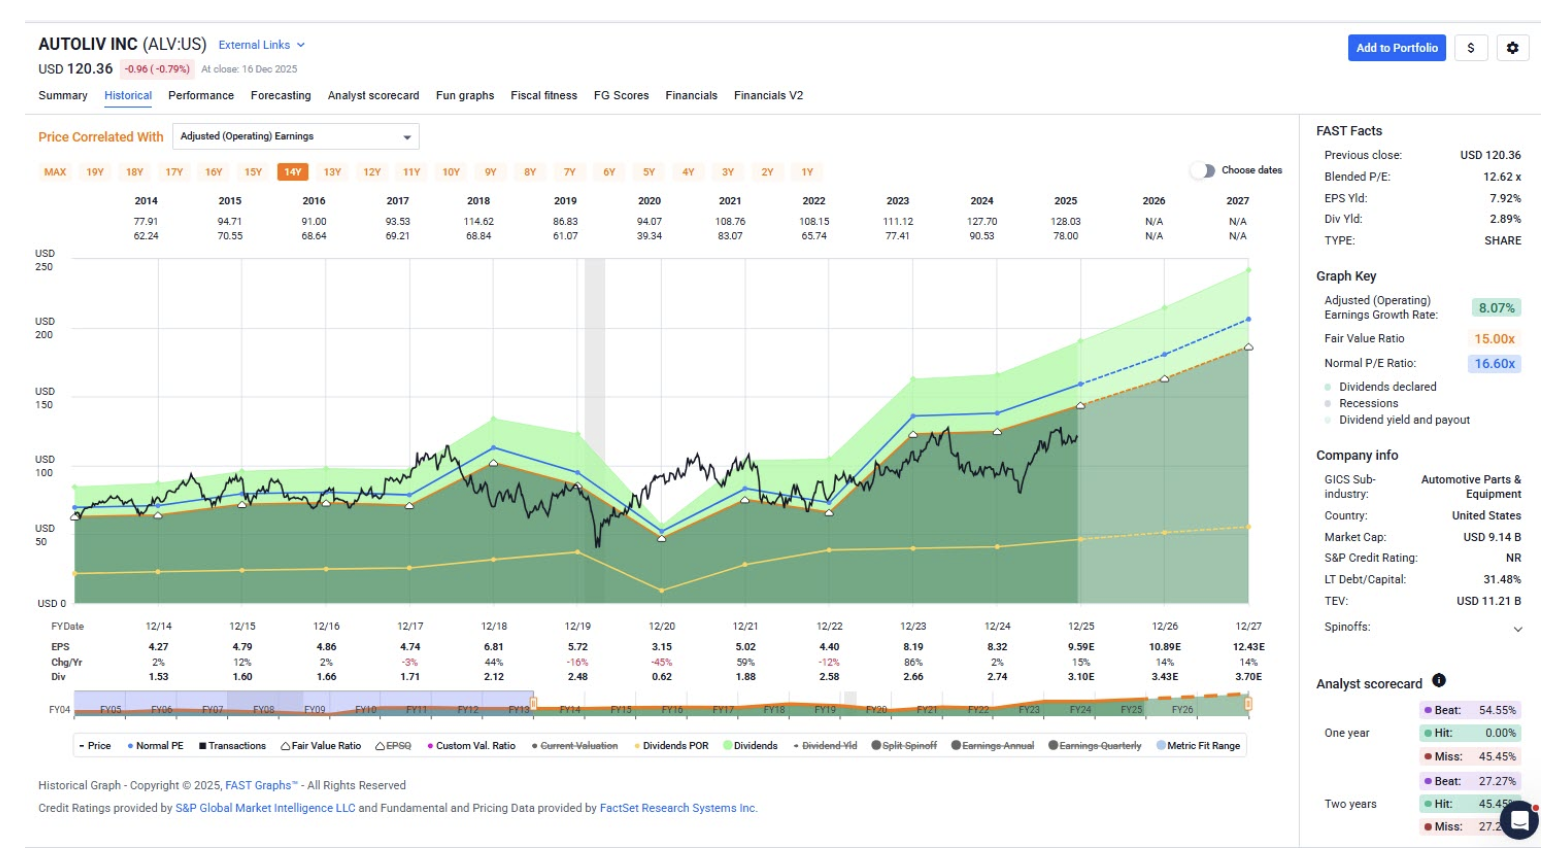Toggle Fair Value Ratio legend entry
Viewport: 1564px width, 862px height.
pos(321,746)
